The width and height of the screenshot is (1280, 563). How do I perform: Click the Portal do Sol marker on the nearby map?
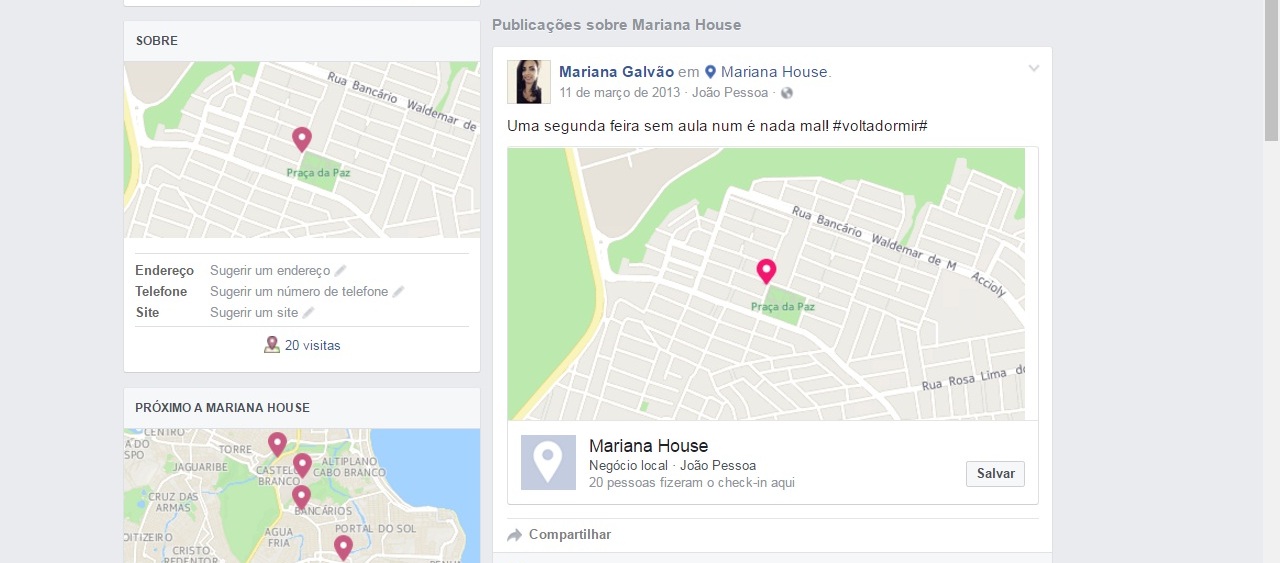343,547
